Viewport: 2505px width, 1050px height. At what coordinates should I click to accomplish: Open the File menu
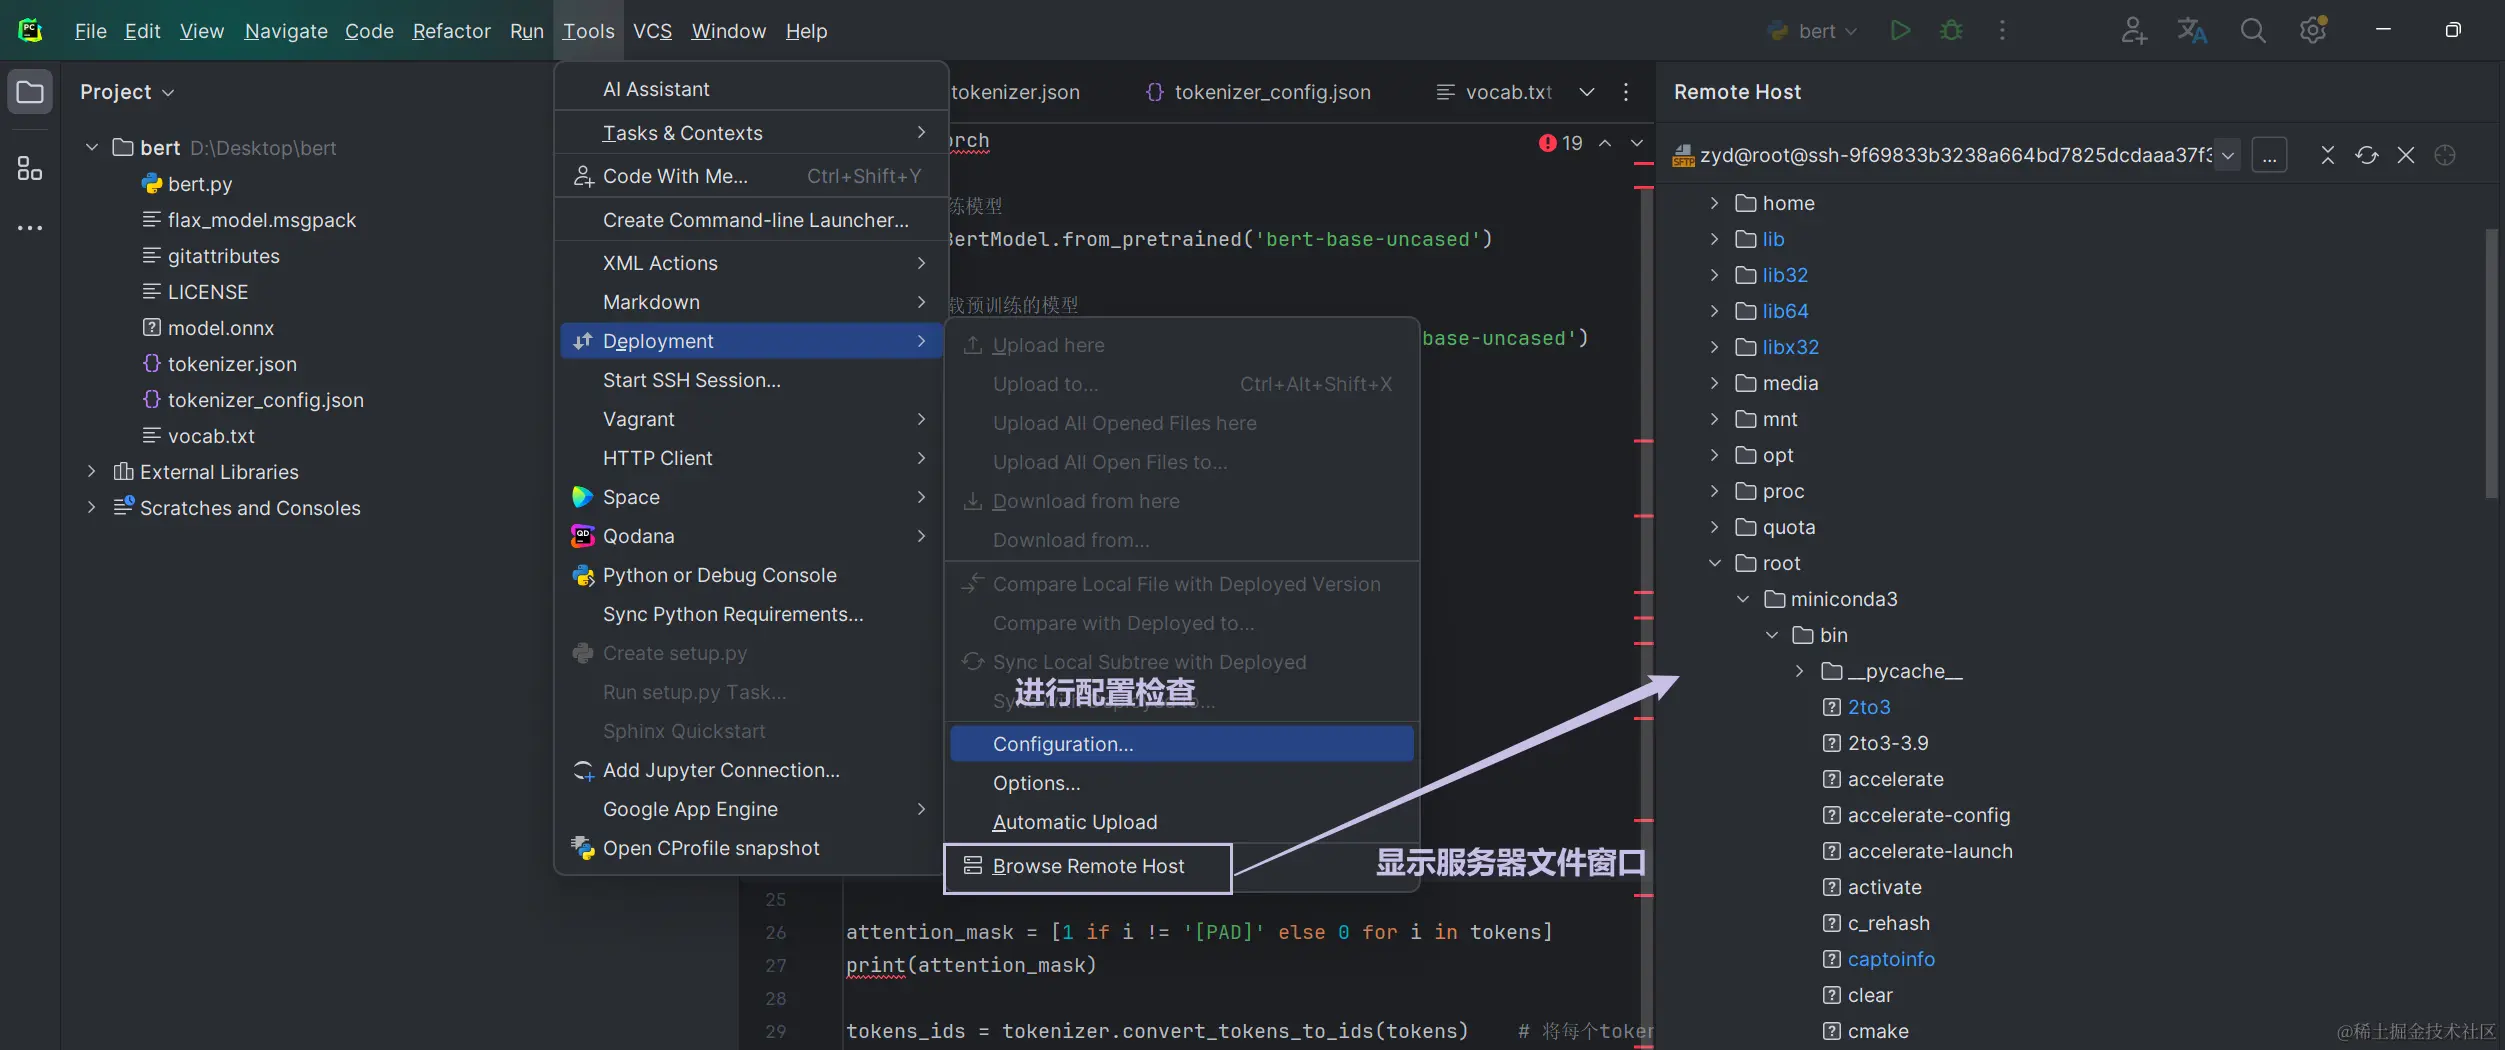[90, 31]
